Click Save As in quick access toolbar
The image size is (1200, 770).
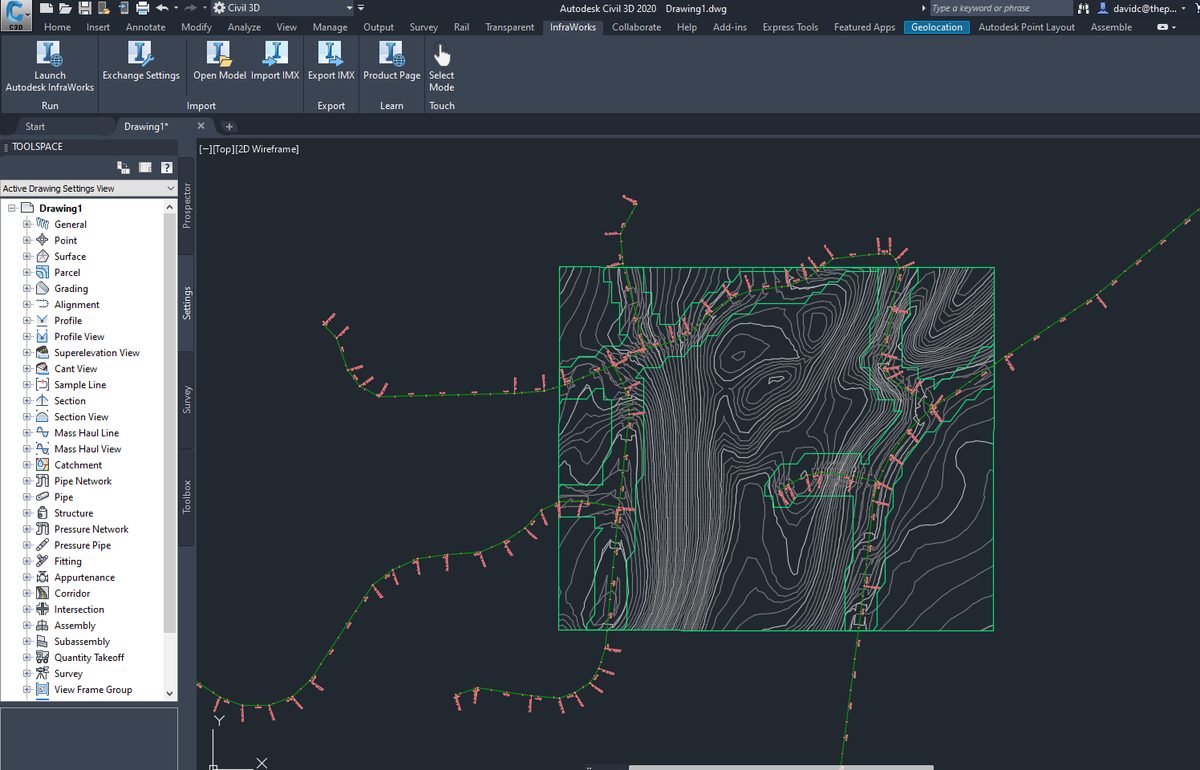point(104,7)
